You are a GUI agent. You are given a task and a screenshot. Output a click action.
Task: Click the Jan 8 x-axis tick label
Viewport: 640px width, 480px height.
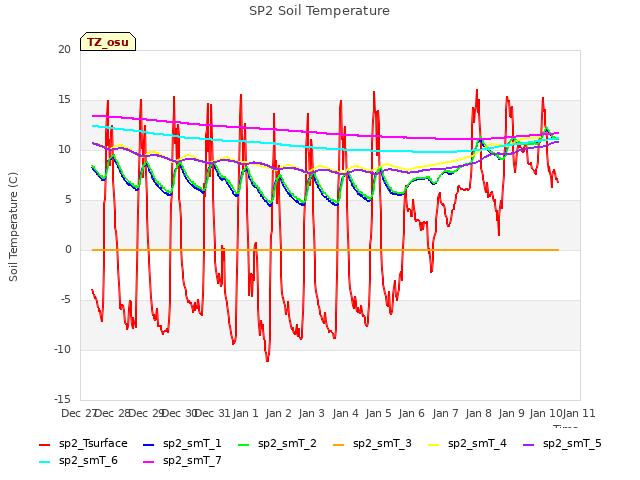pos(479,413)
